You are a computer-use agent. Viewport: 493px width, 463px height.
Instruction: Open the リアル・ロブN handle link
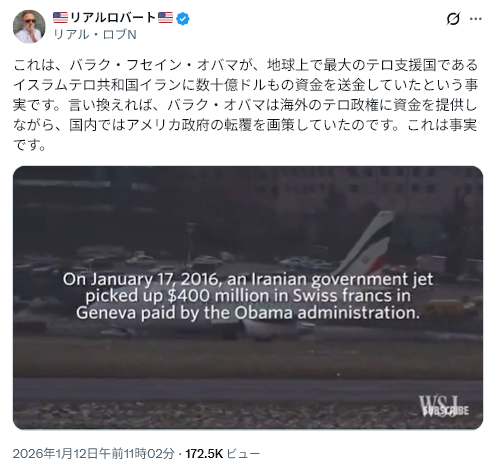95,34
